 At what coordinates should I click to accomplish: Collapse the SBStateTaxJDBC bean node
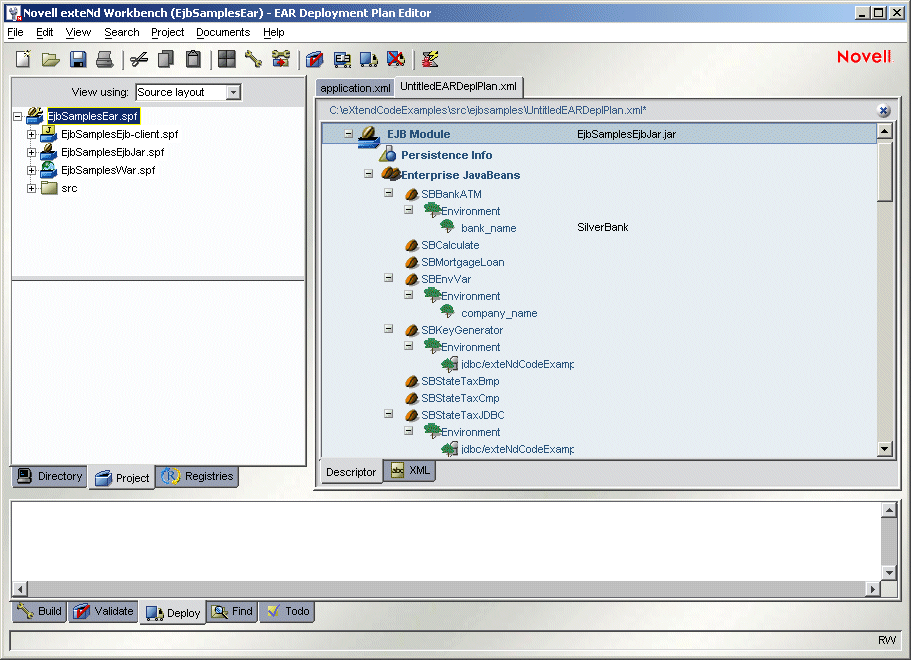(x=389, y=414)
